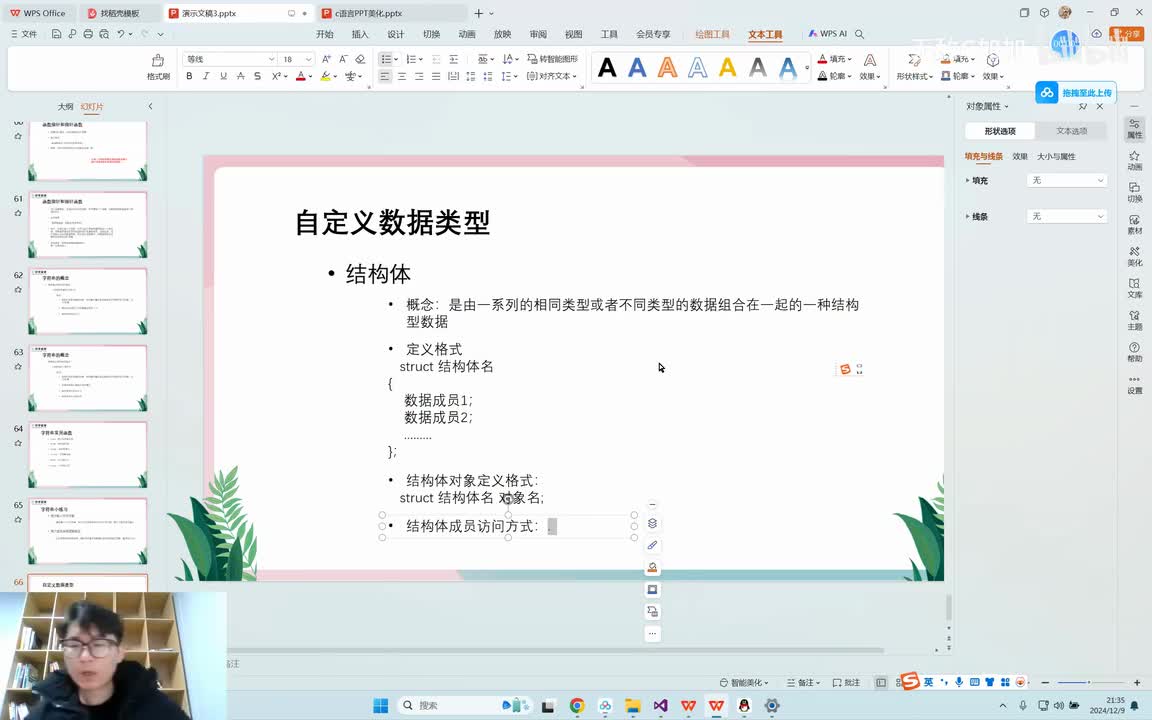Open 帮助 help sidebar icon

(x=1135, y=352)
